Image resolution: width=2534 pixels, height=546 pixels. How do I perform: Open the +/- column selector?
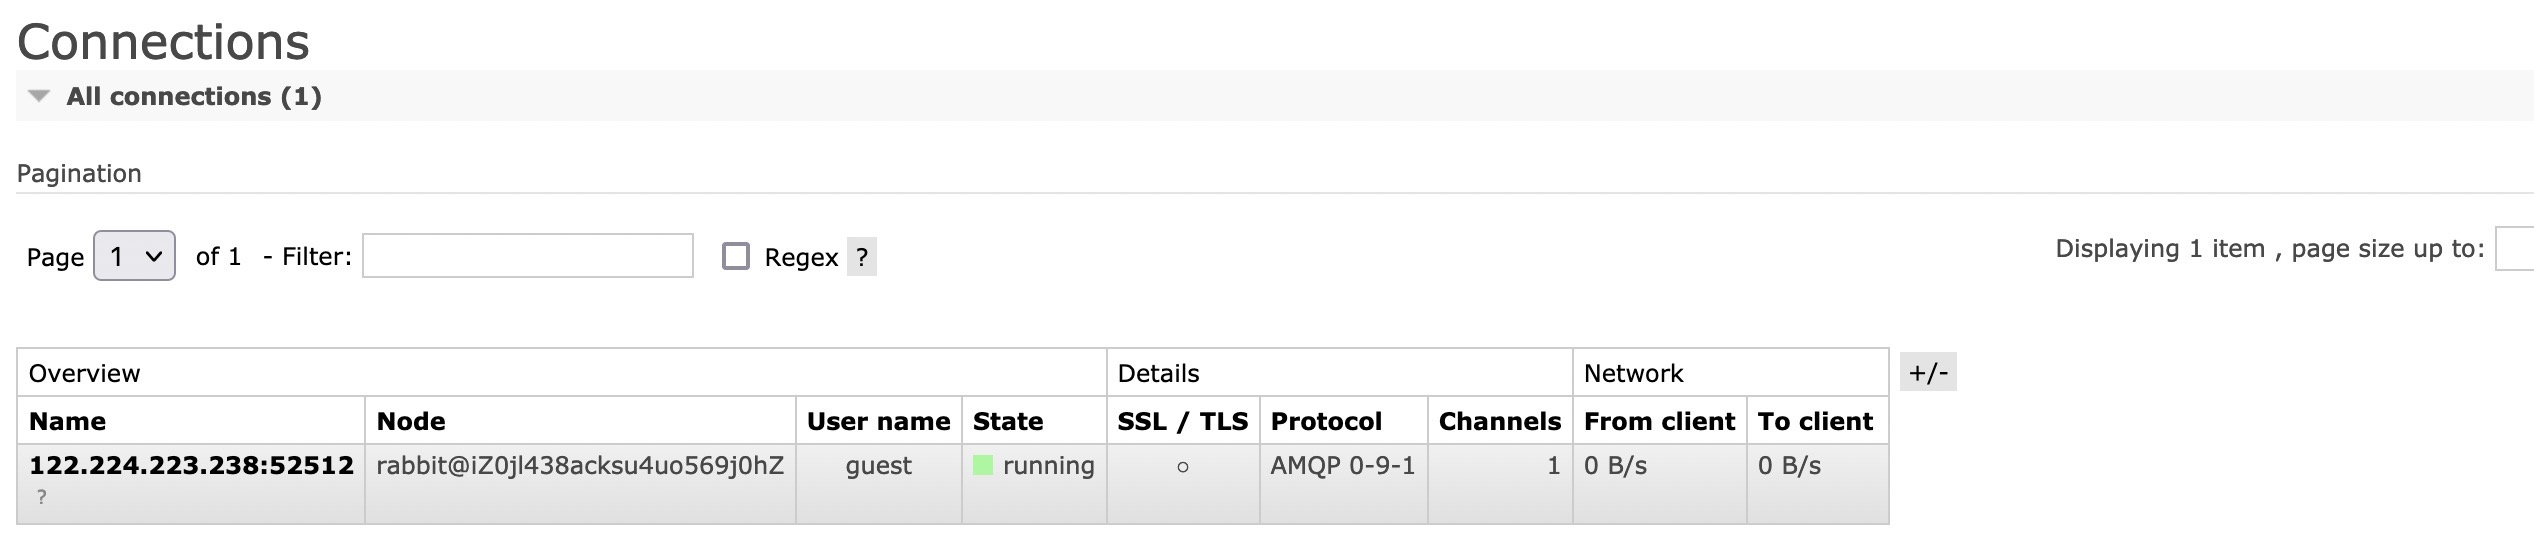(x=1927, y=372)
